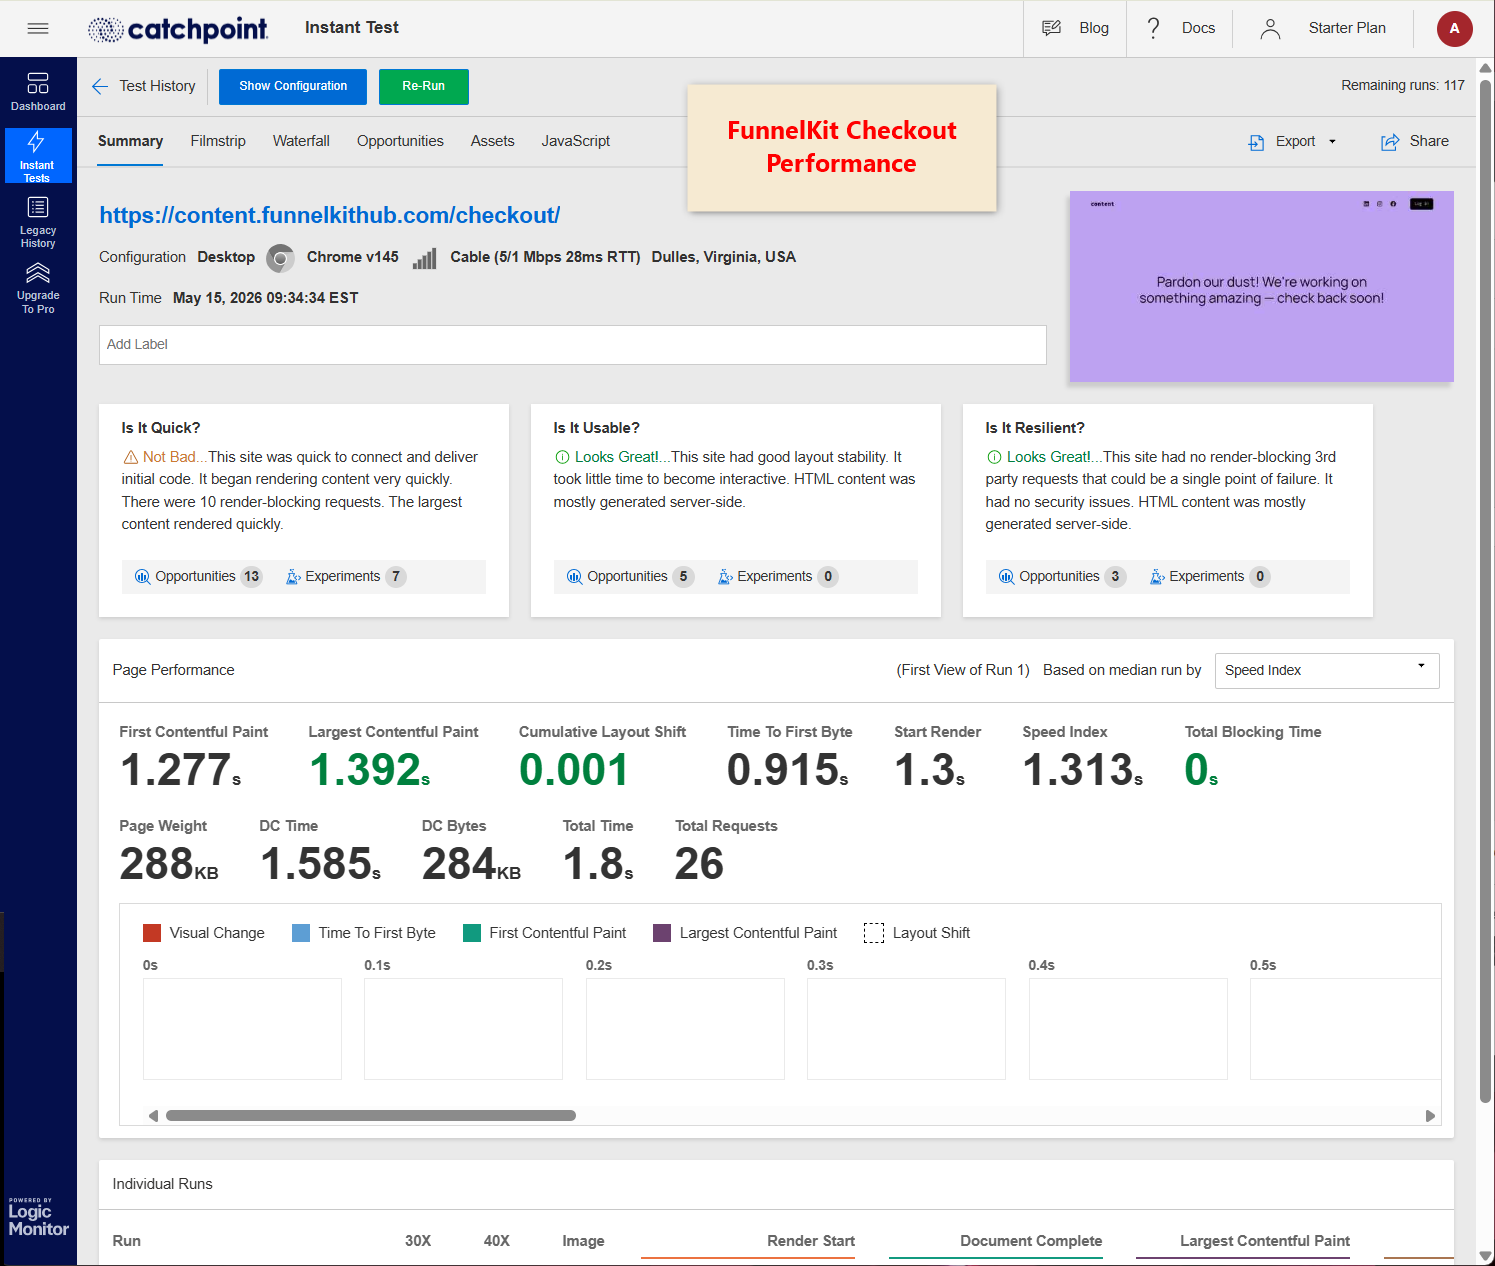Viewport: 1495px width, 1266px height.
Task: Expand the Export dropdown arrow
Action: coord(1332,142)
